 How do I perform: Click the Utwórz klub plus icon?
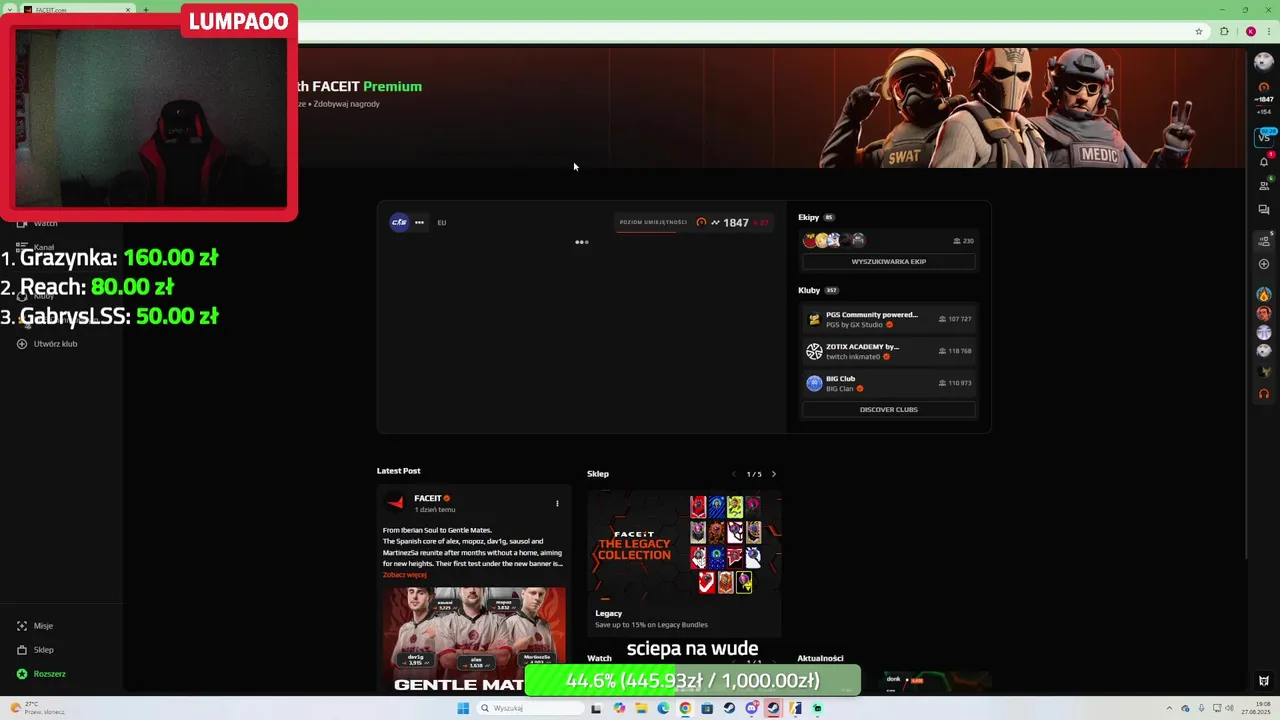pos(22,344)
